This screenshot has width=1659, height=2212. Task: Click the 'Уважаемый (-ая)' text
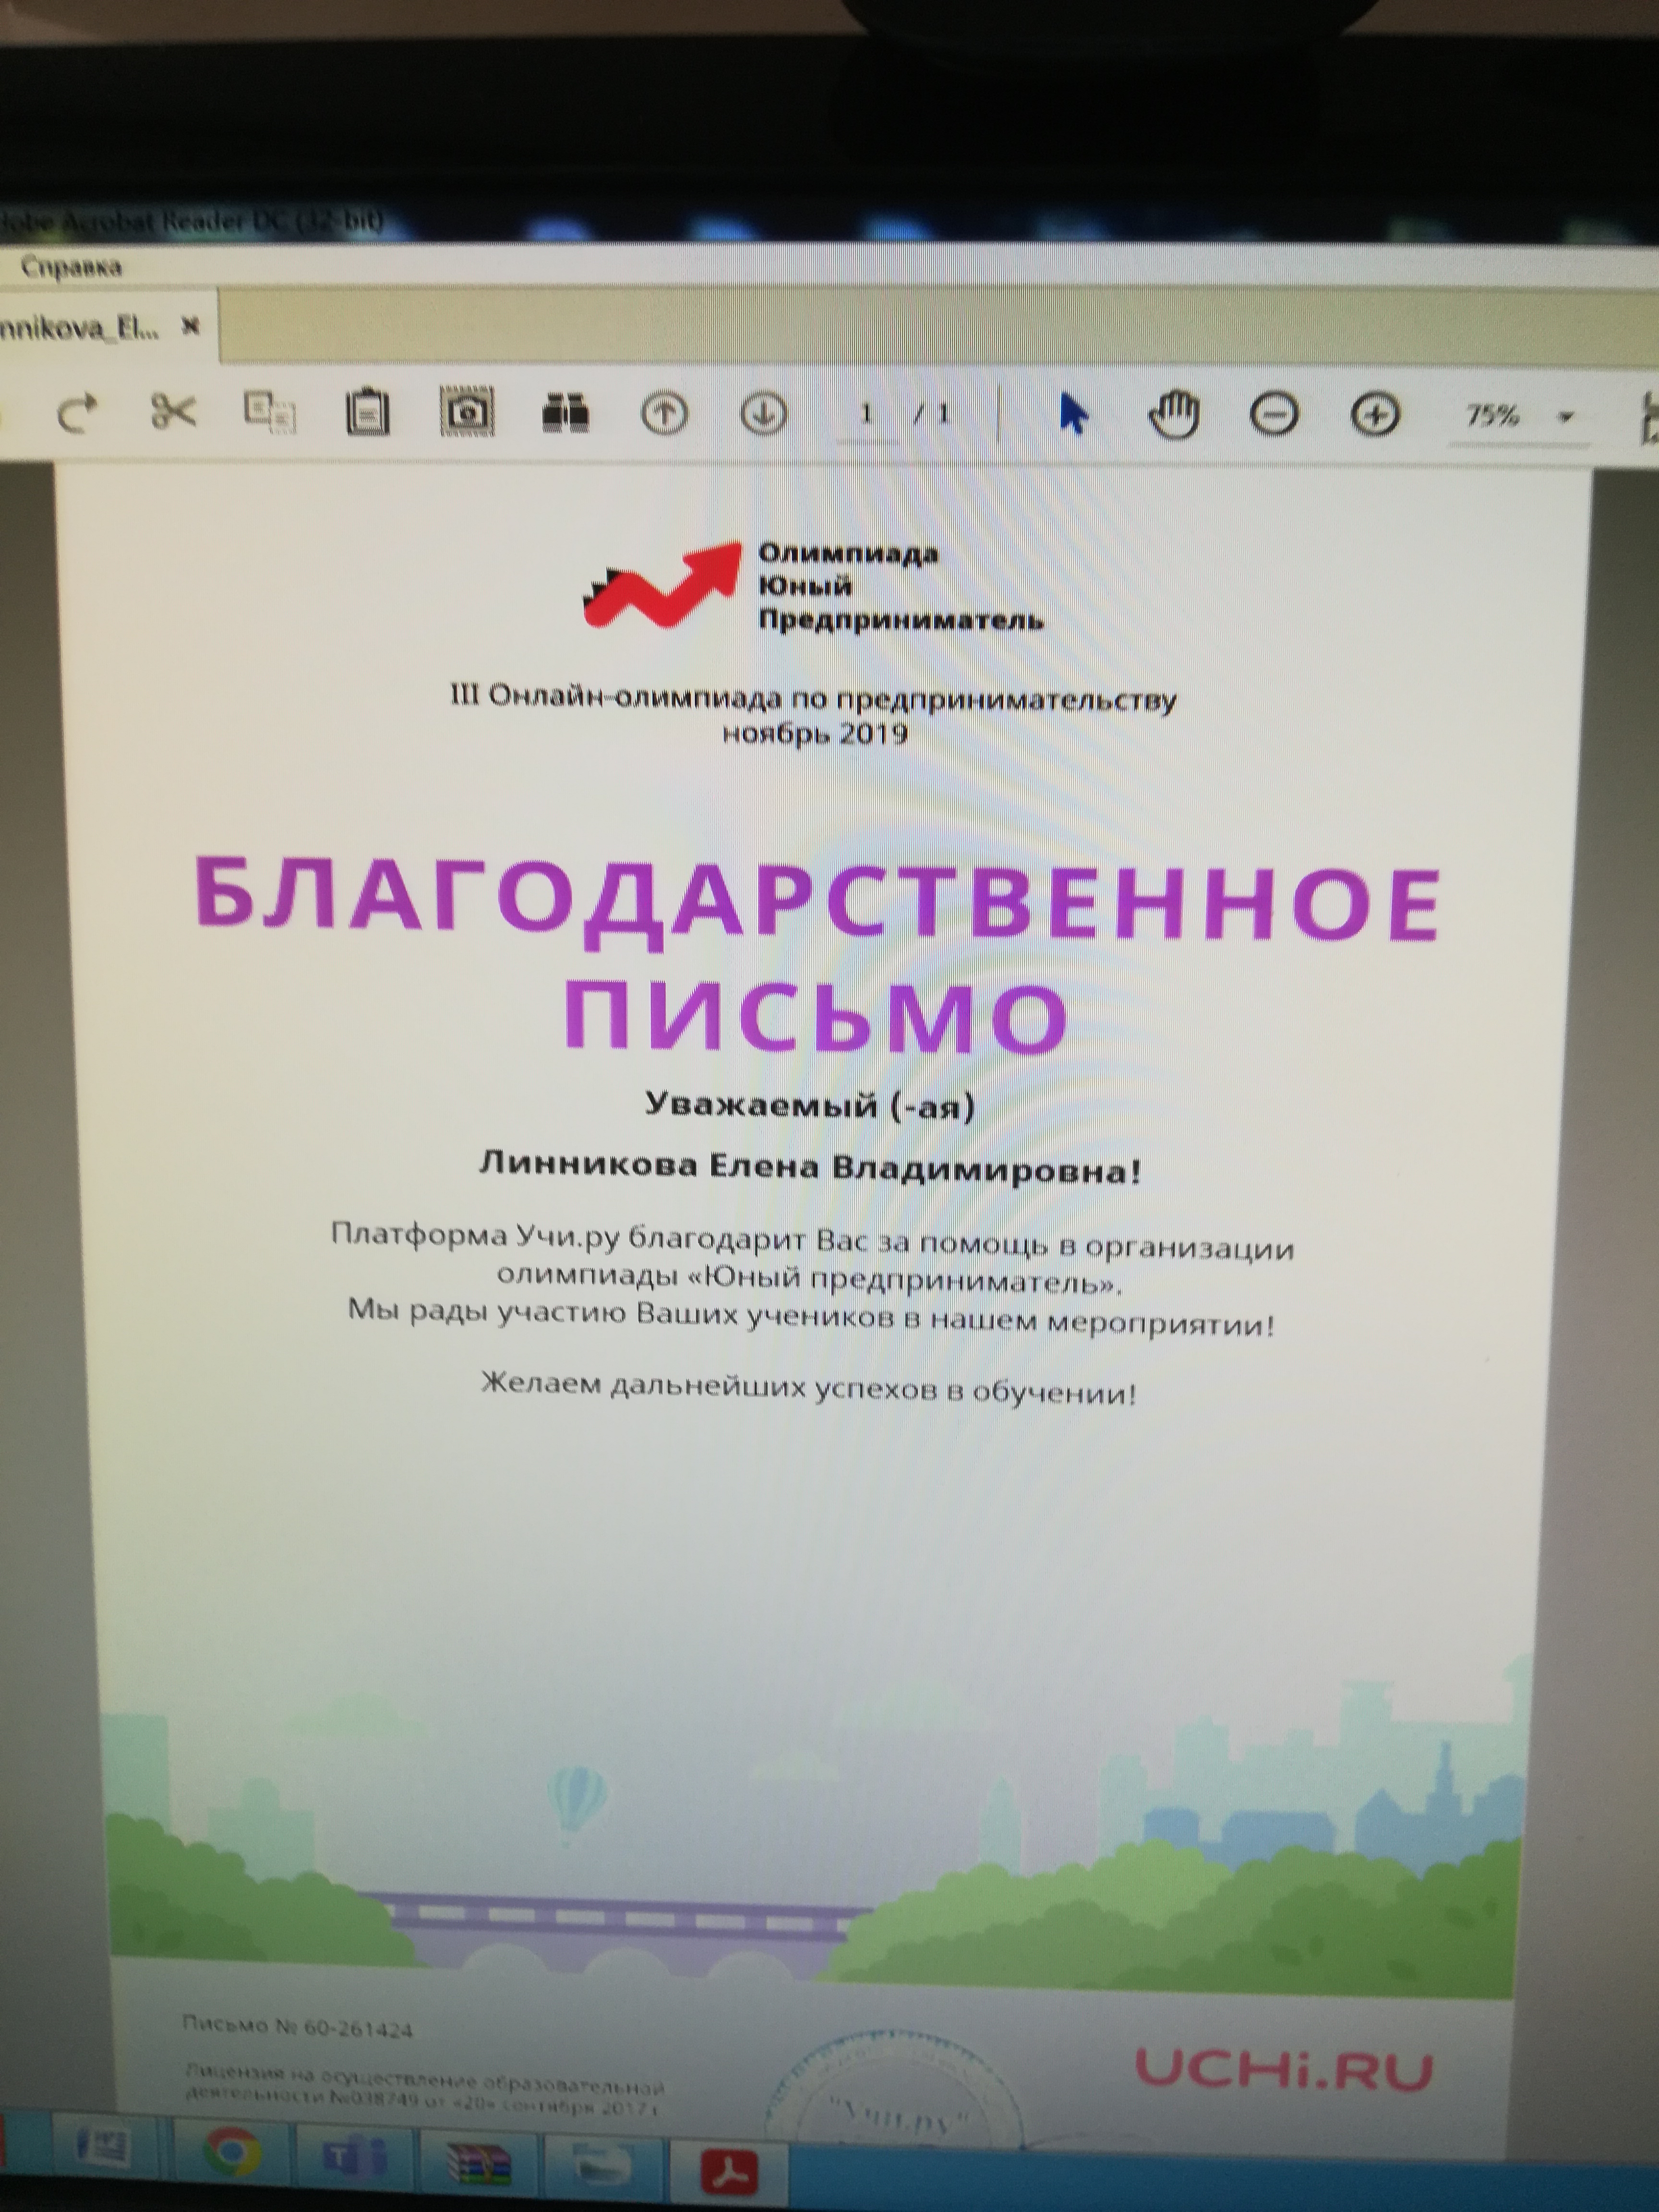810,1105
